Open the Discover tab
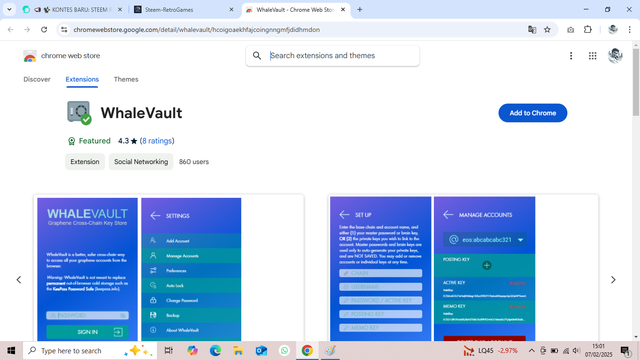Viewport: 640px width, 360px height. click(x=37, y=79)
